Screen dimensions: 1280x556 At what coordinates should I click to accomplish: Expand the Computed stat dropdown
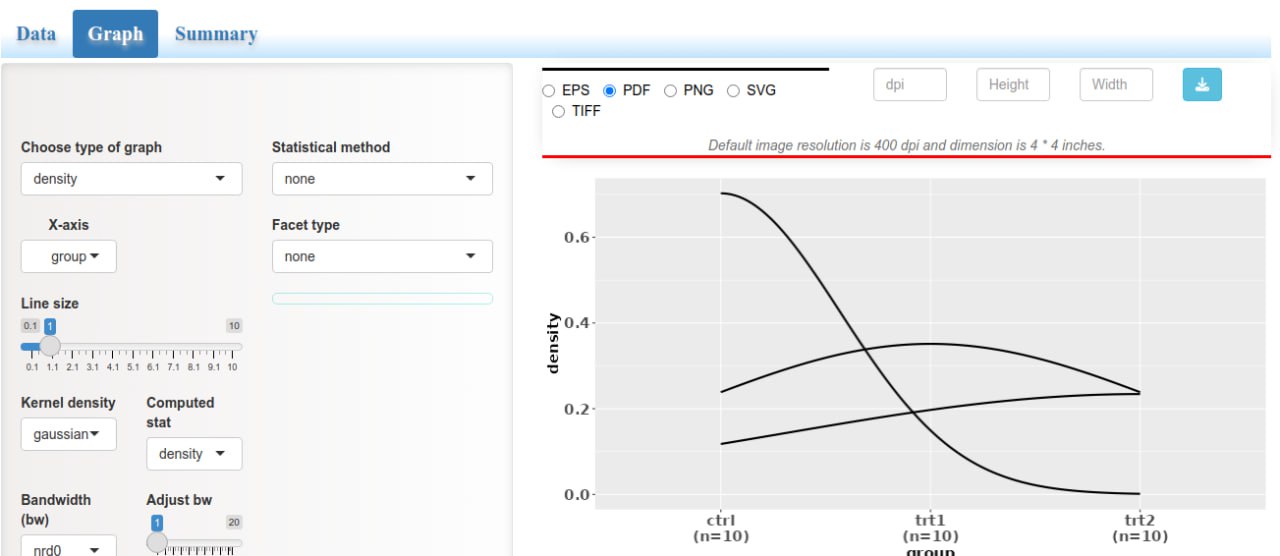(194, 454)
